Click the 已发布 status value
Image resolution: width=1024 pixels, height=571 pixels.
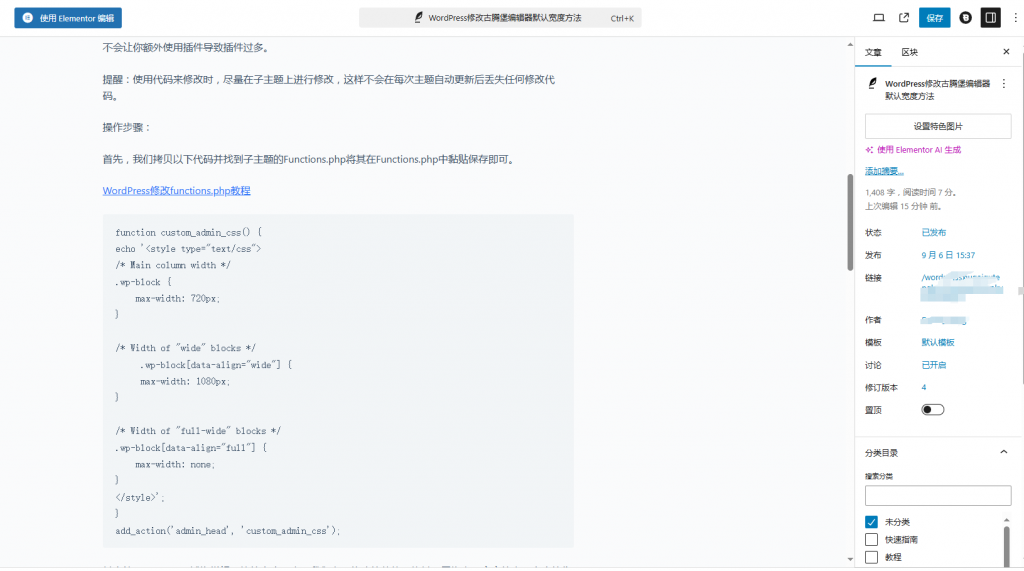[x=934, y=233]
